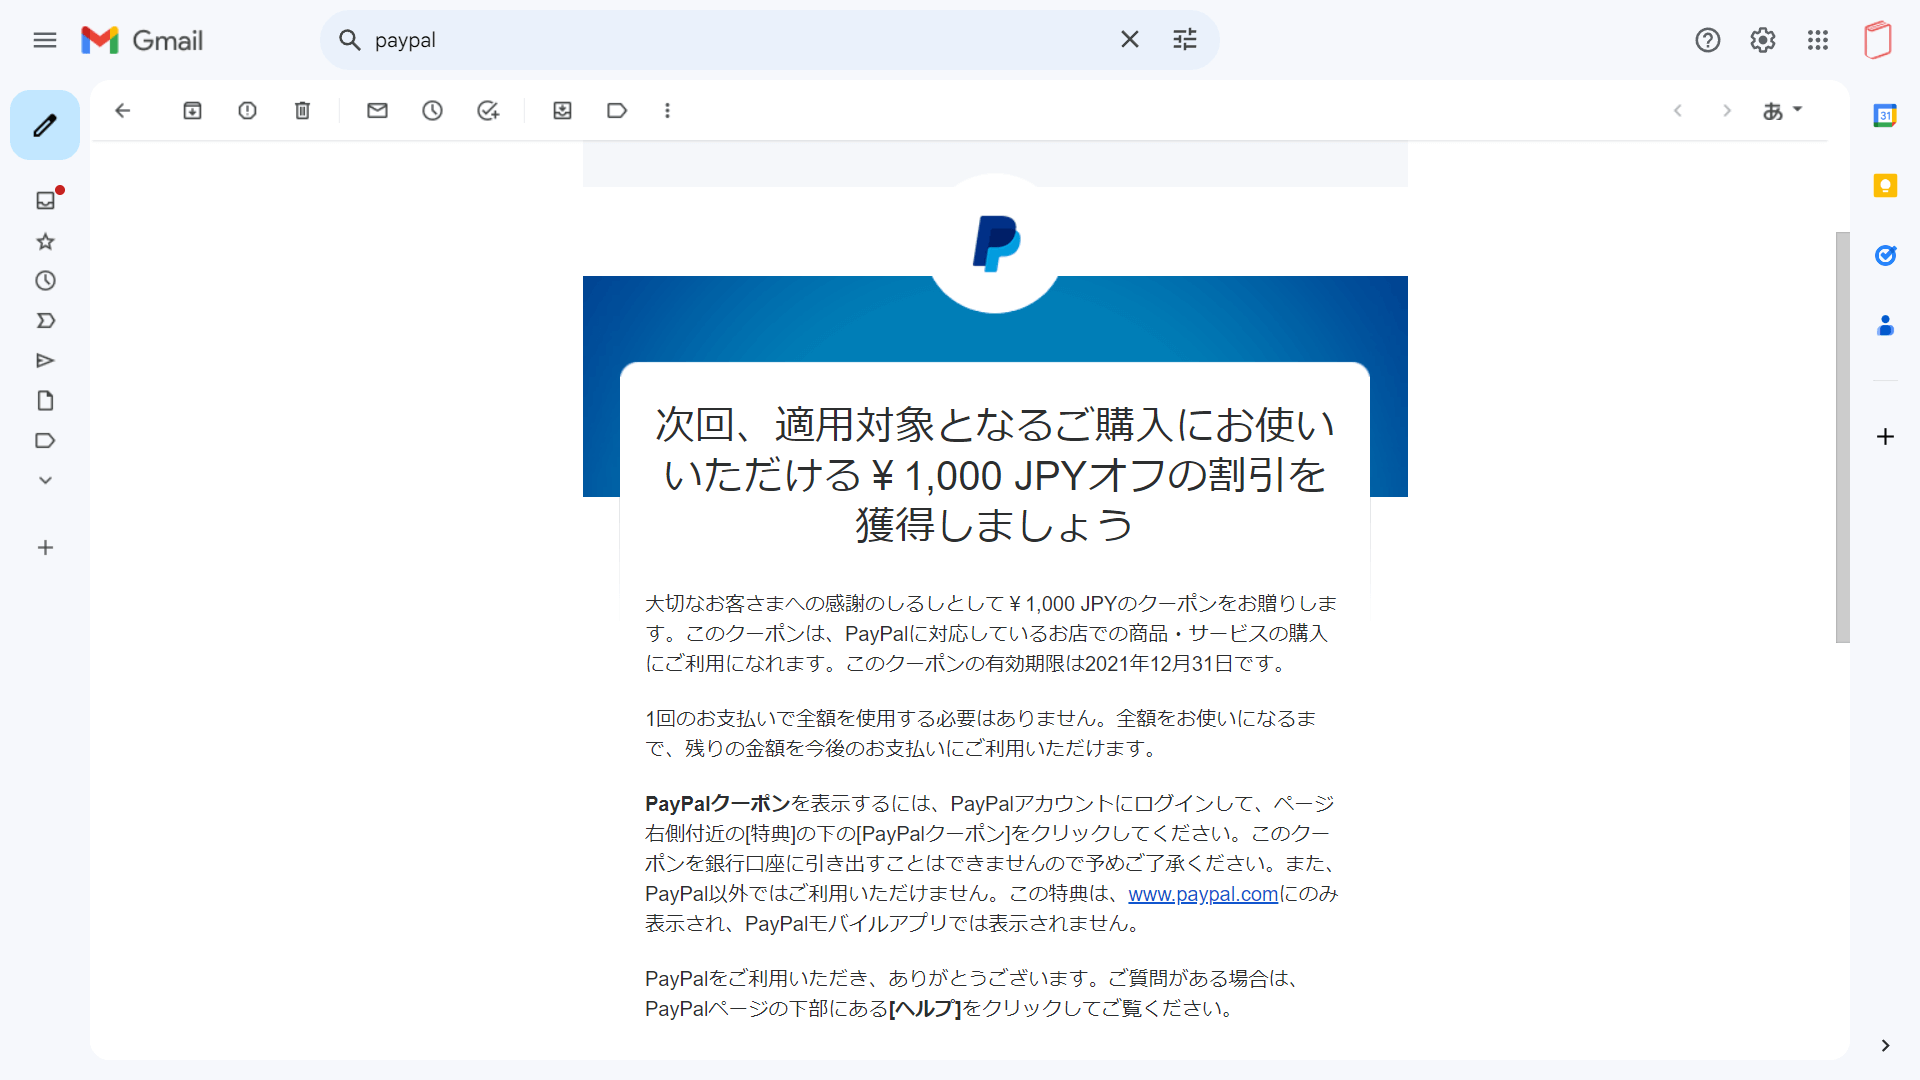Report this email as spam
The width and height of the screenshot is (1920, 1080).
coord(247,110)
